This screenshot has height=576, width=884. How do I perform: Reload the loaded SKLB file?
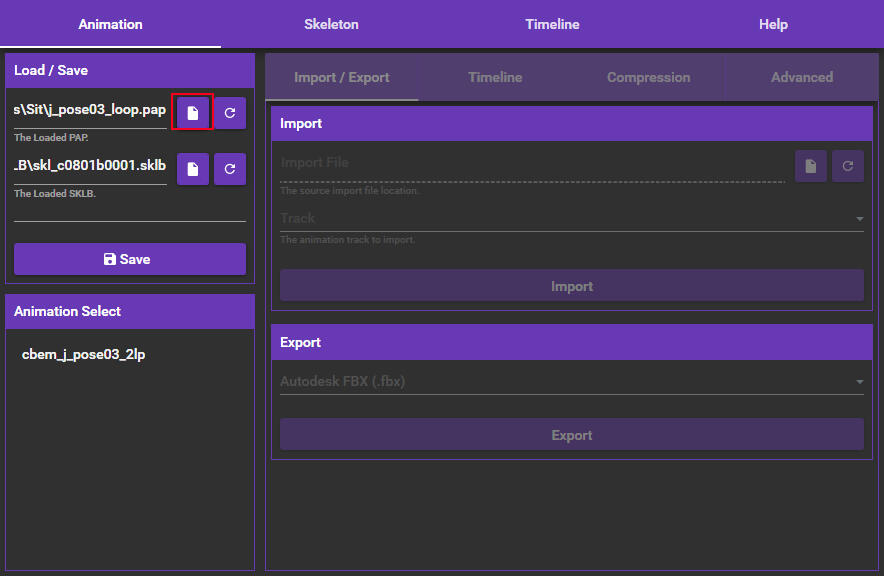(x=230, y=169)
